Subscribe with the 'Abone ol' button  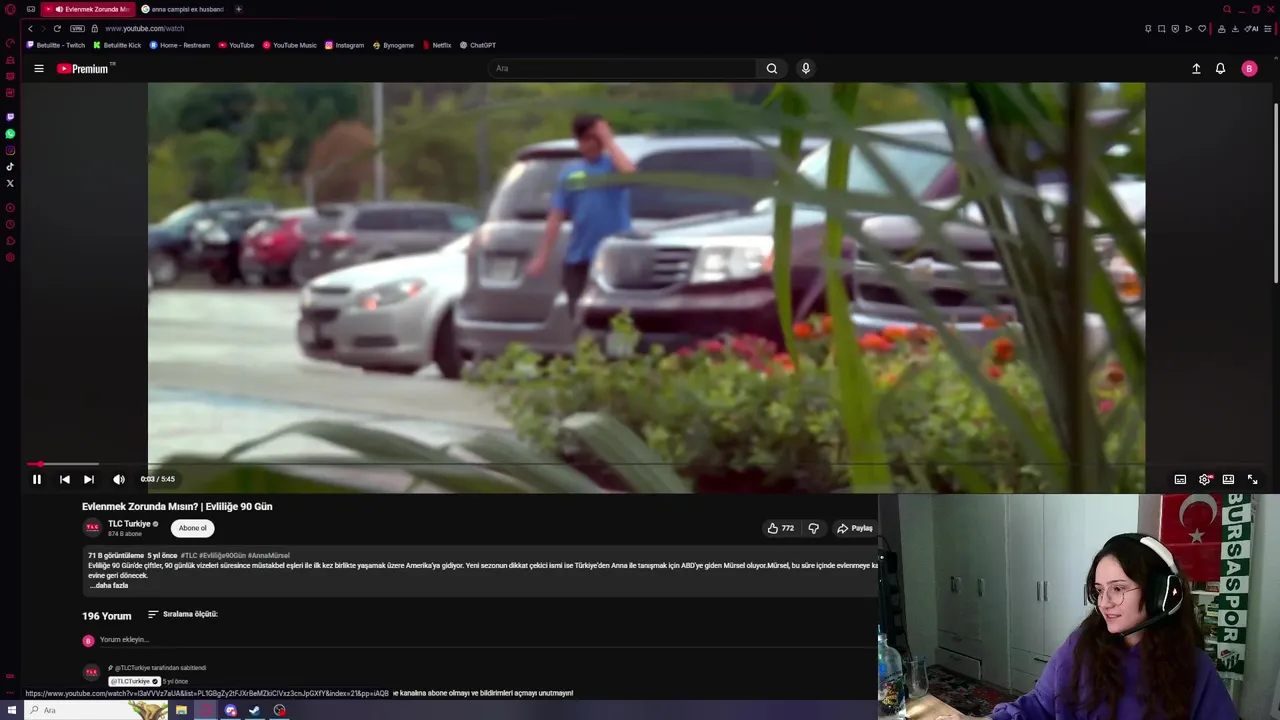tap(192, 528)
